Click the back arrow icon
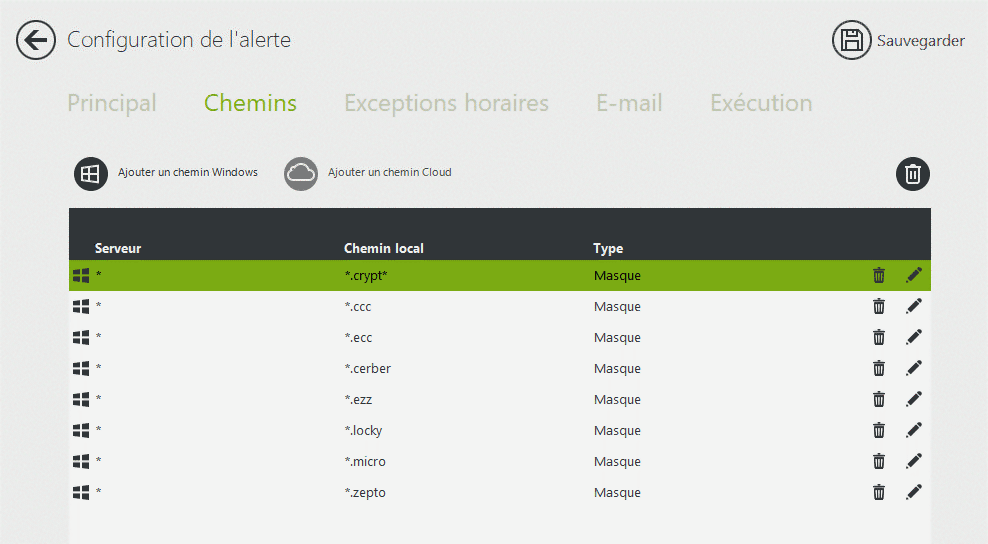This screenshot has width=988, height=544. [x=36, y=40]
